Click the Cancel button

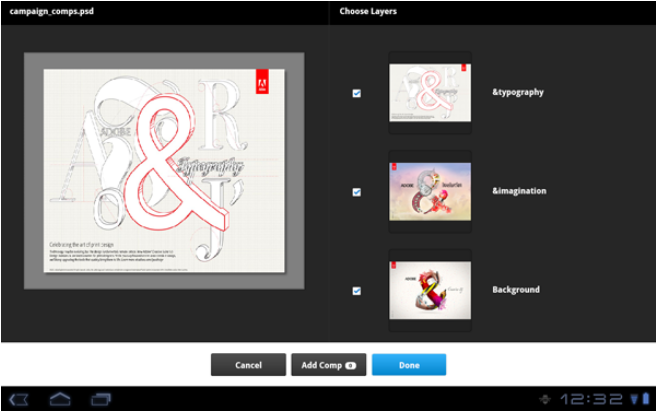249,365
